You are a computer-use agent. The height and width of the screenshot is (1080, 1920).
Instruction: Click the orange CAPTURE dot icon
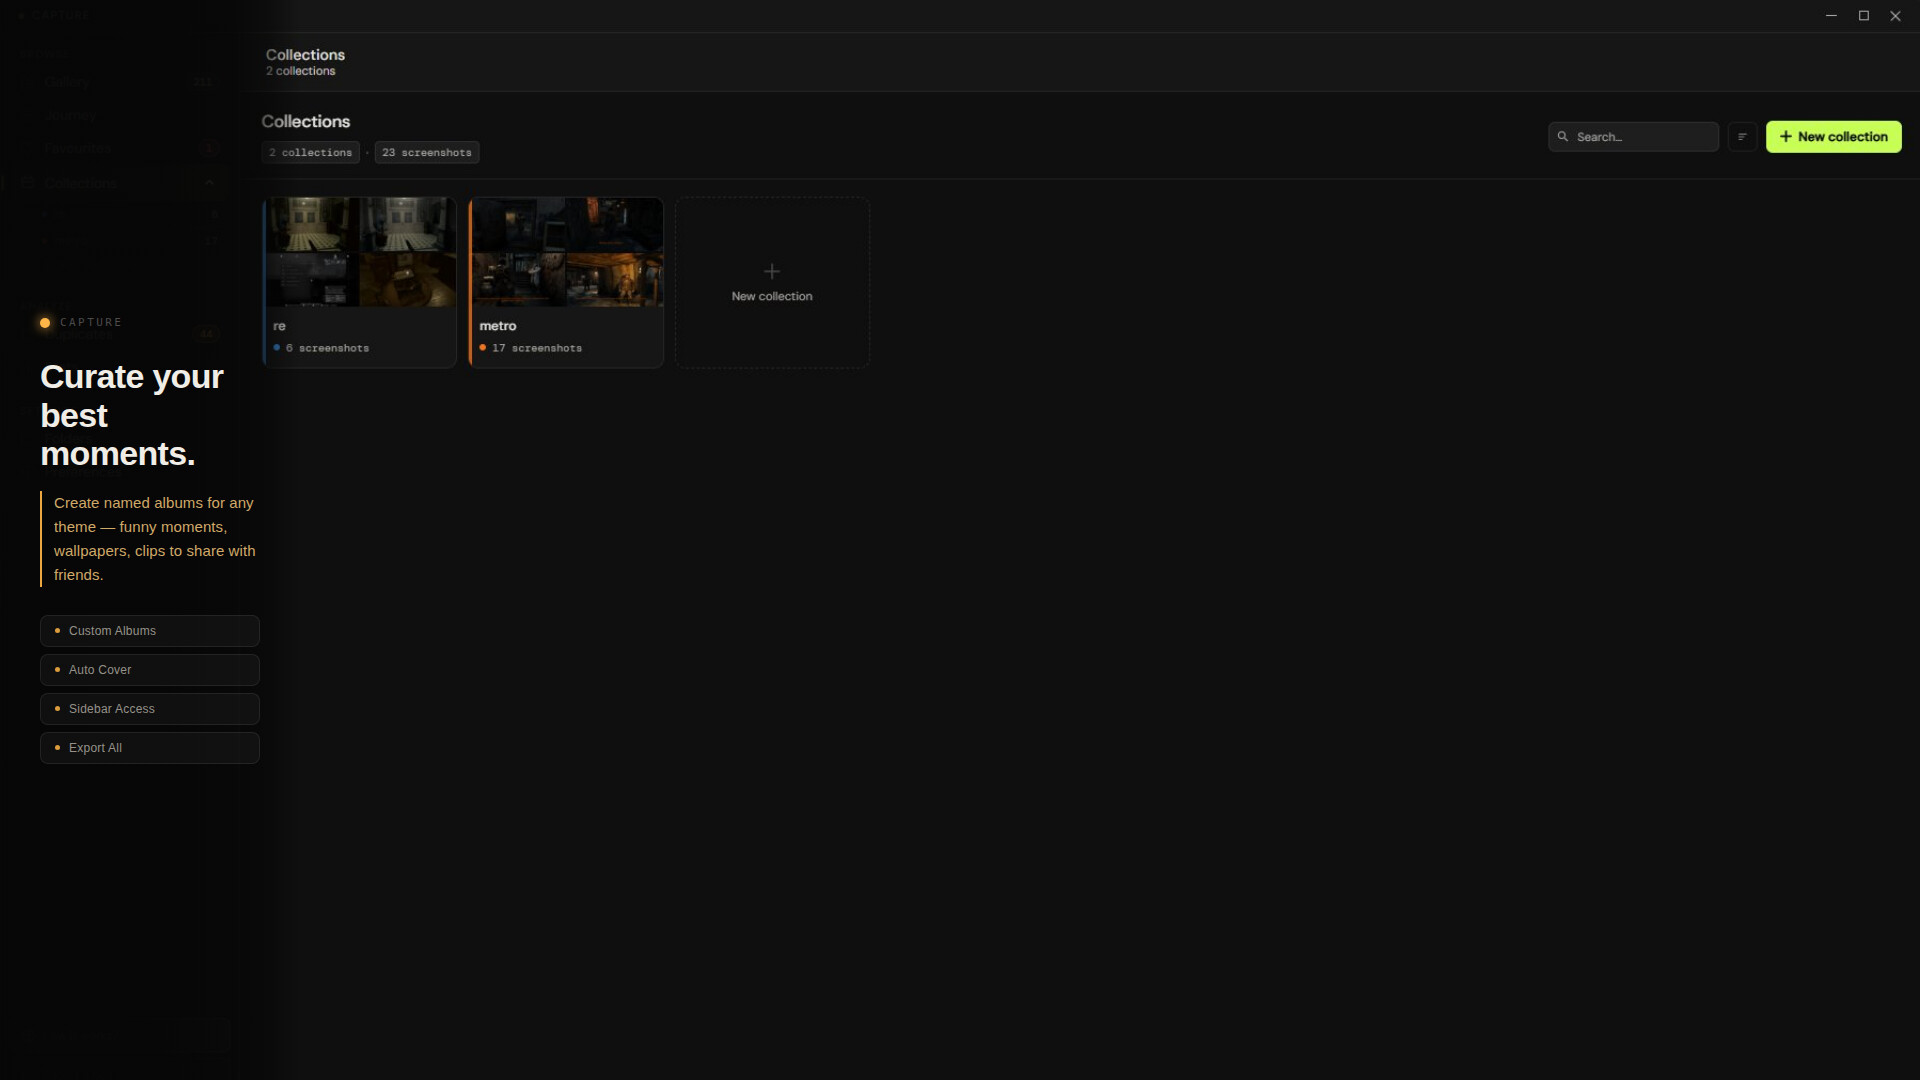(x=45, y=322)
